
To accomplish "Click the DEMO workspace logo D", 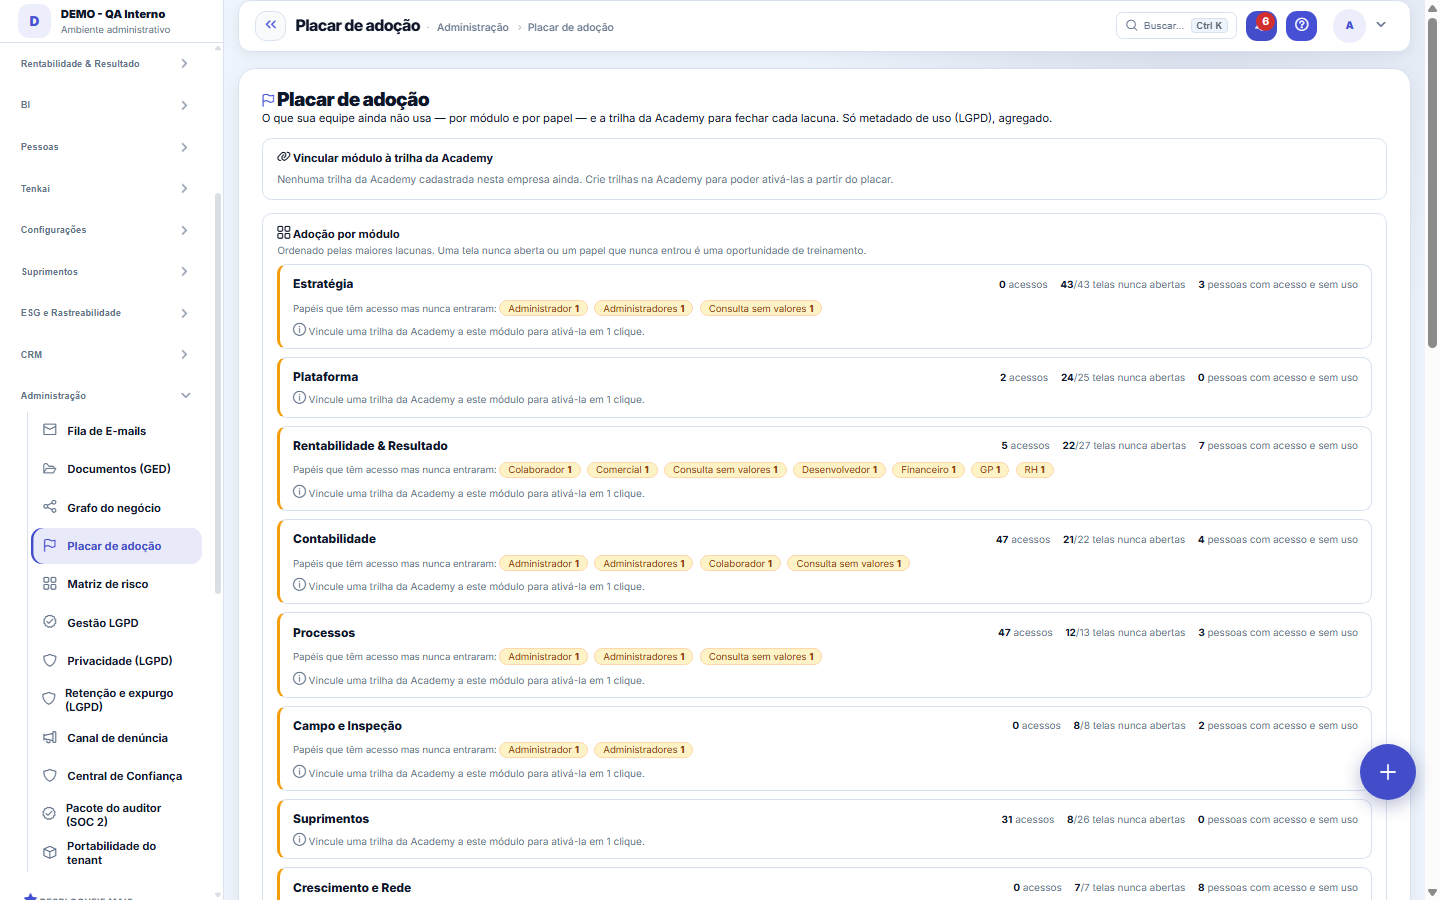I will (35, 21).
